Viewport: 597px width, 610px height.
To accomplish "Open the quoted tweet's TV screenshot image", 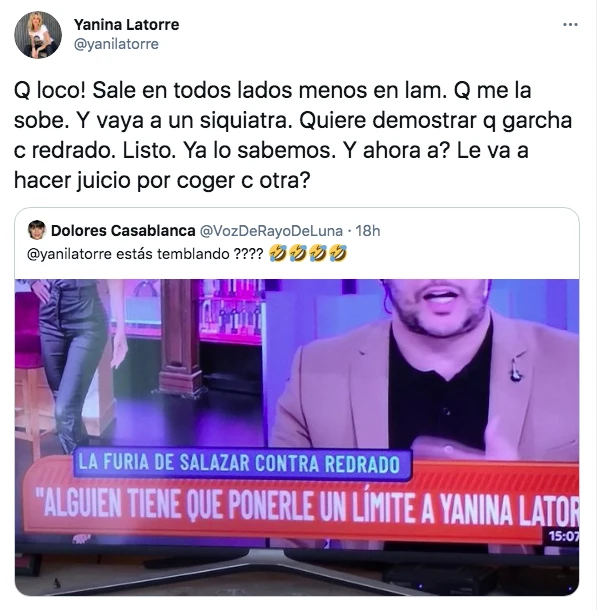I will pos(297,437).
